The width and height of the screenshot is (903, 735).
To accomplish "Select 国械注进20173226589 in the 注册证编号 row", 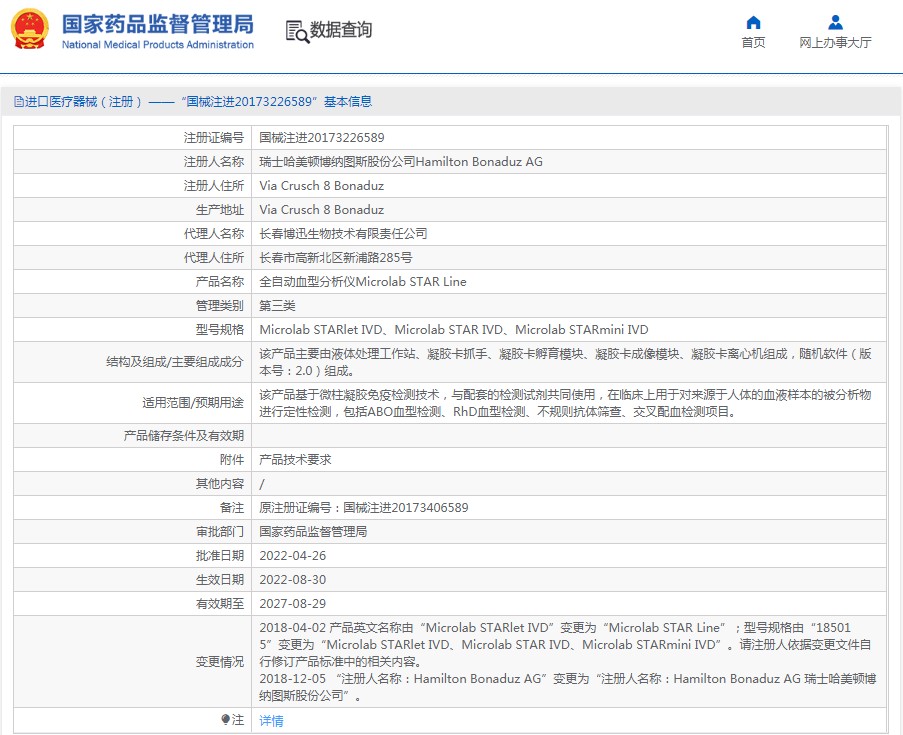I will [x=322, y=138].
